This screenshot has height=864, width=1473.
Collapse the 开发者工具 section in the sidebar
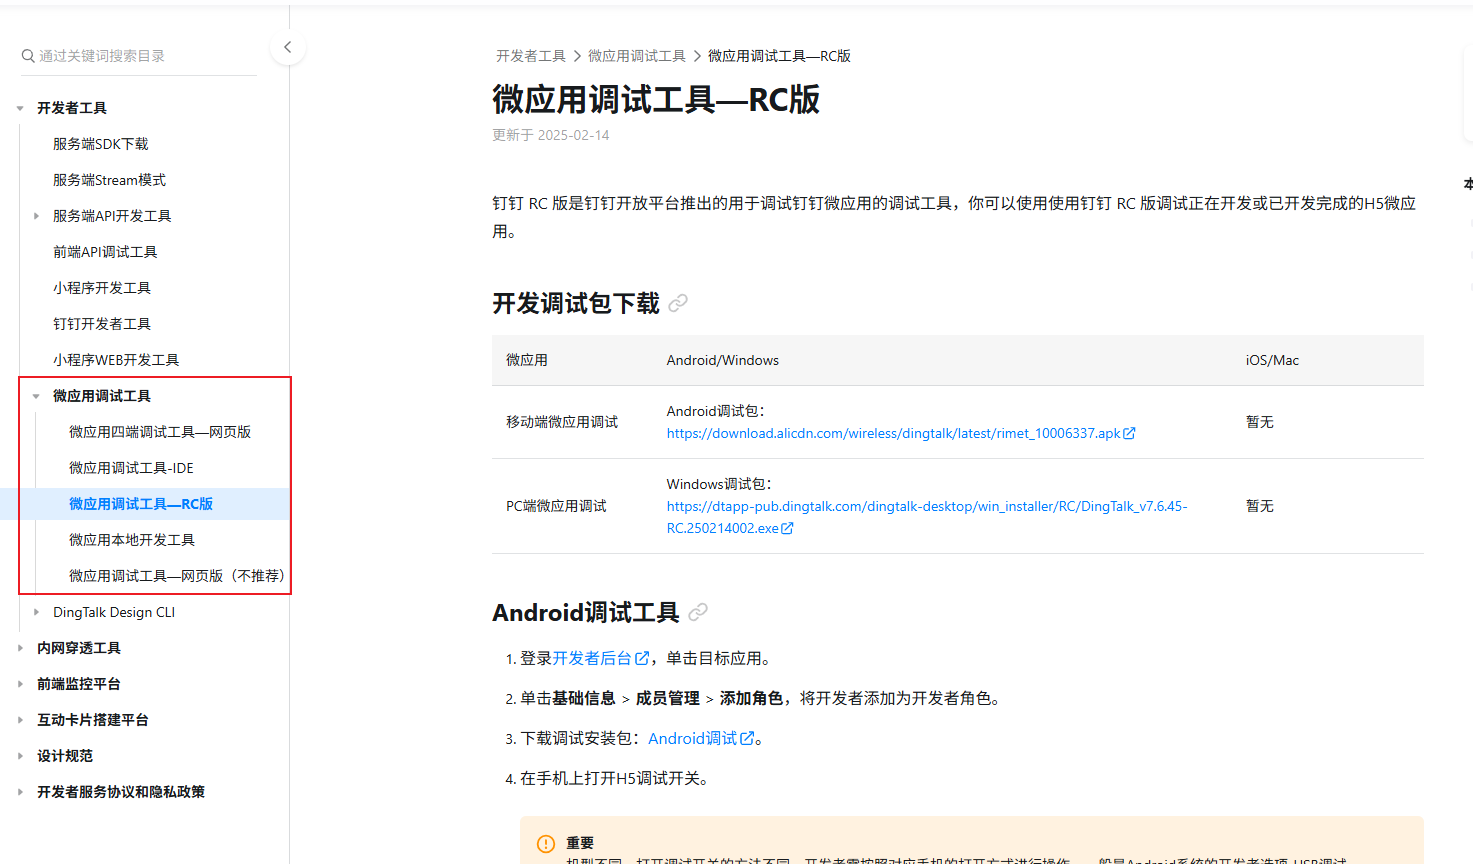click(19, 107)
